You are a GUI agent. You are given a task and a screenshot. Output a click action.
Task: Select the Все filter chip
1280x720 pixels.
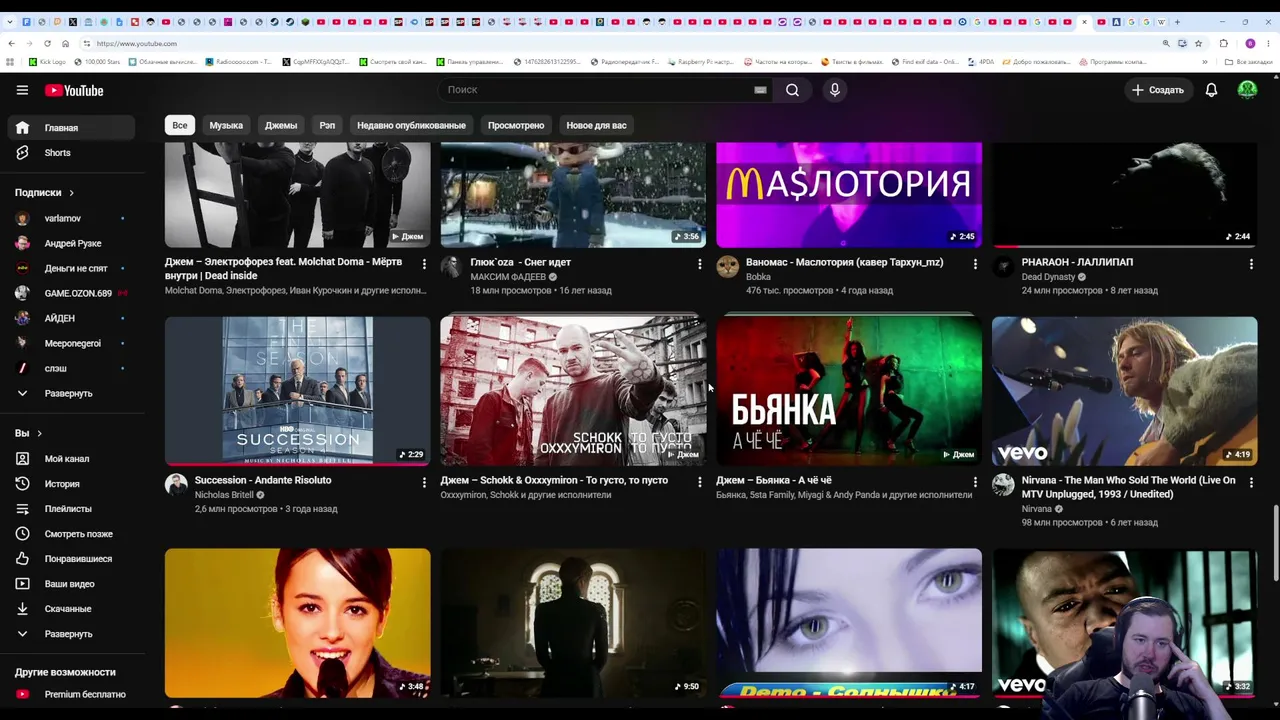180,125
